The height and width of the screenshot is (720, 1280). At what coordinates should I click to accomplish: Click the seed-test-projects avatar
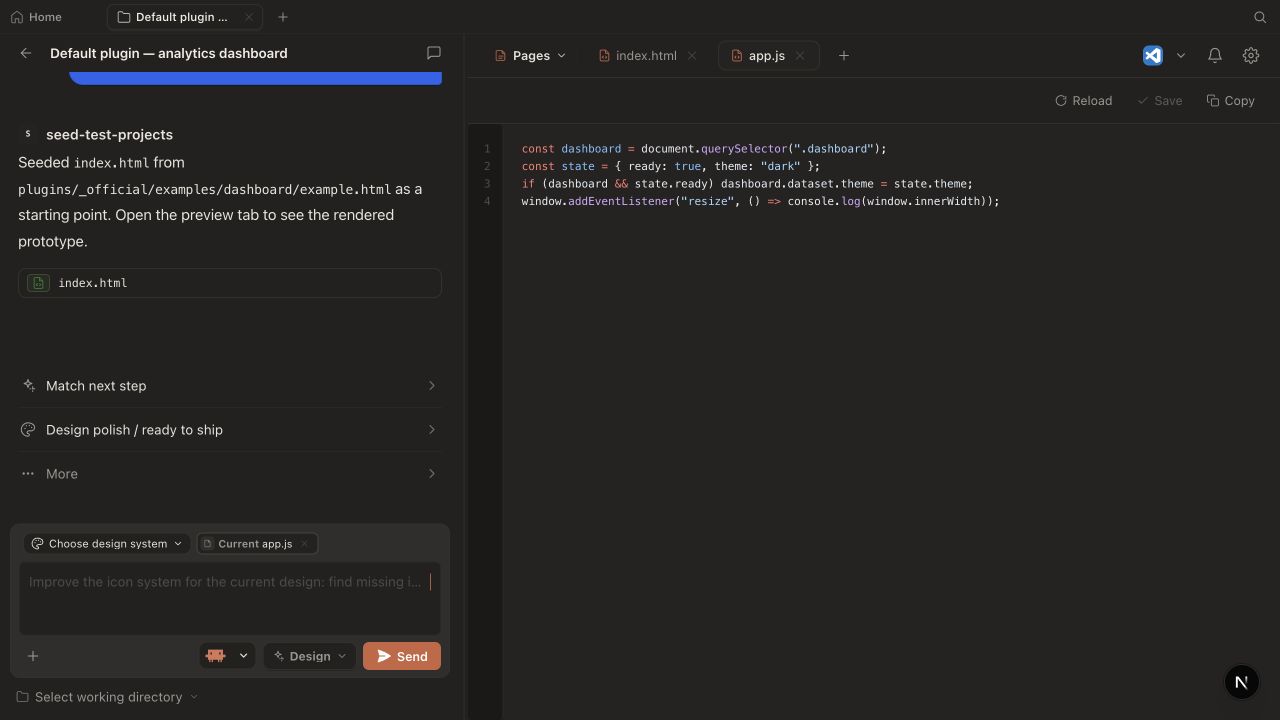coord(28,134)
